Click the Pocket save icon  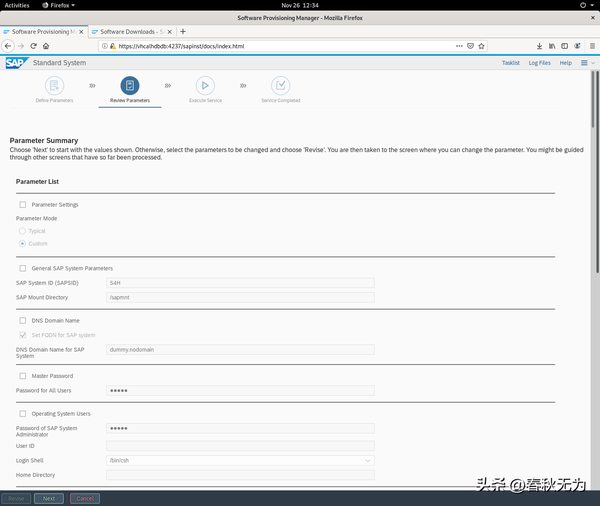(x=470, y=46)
